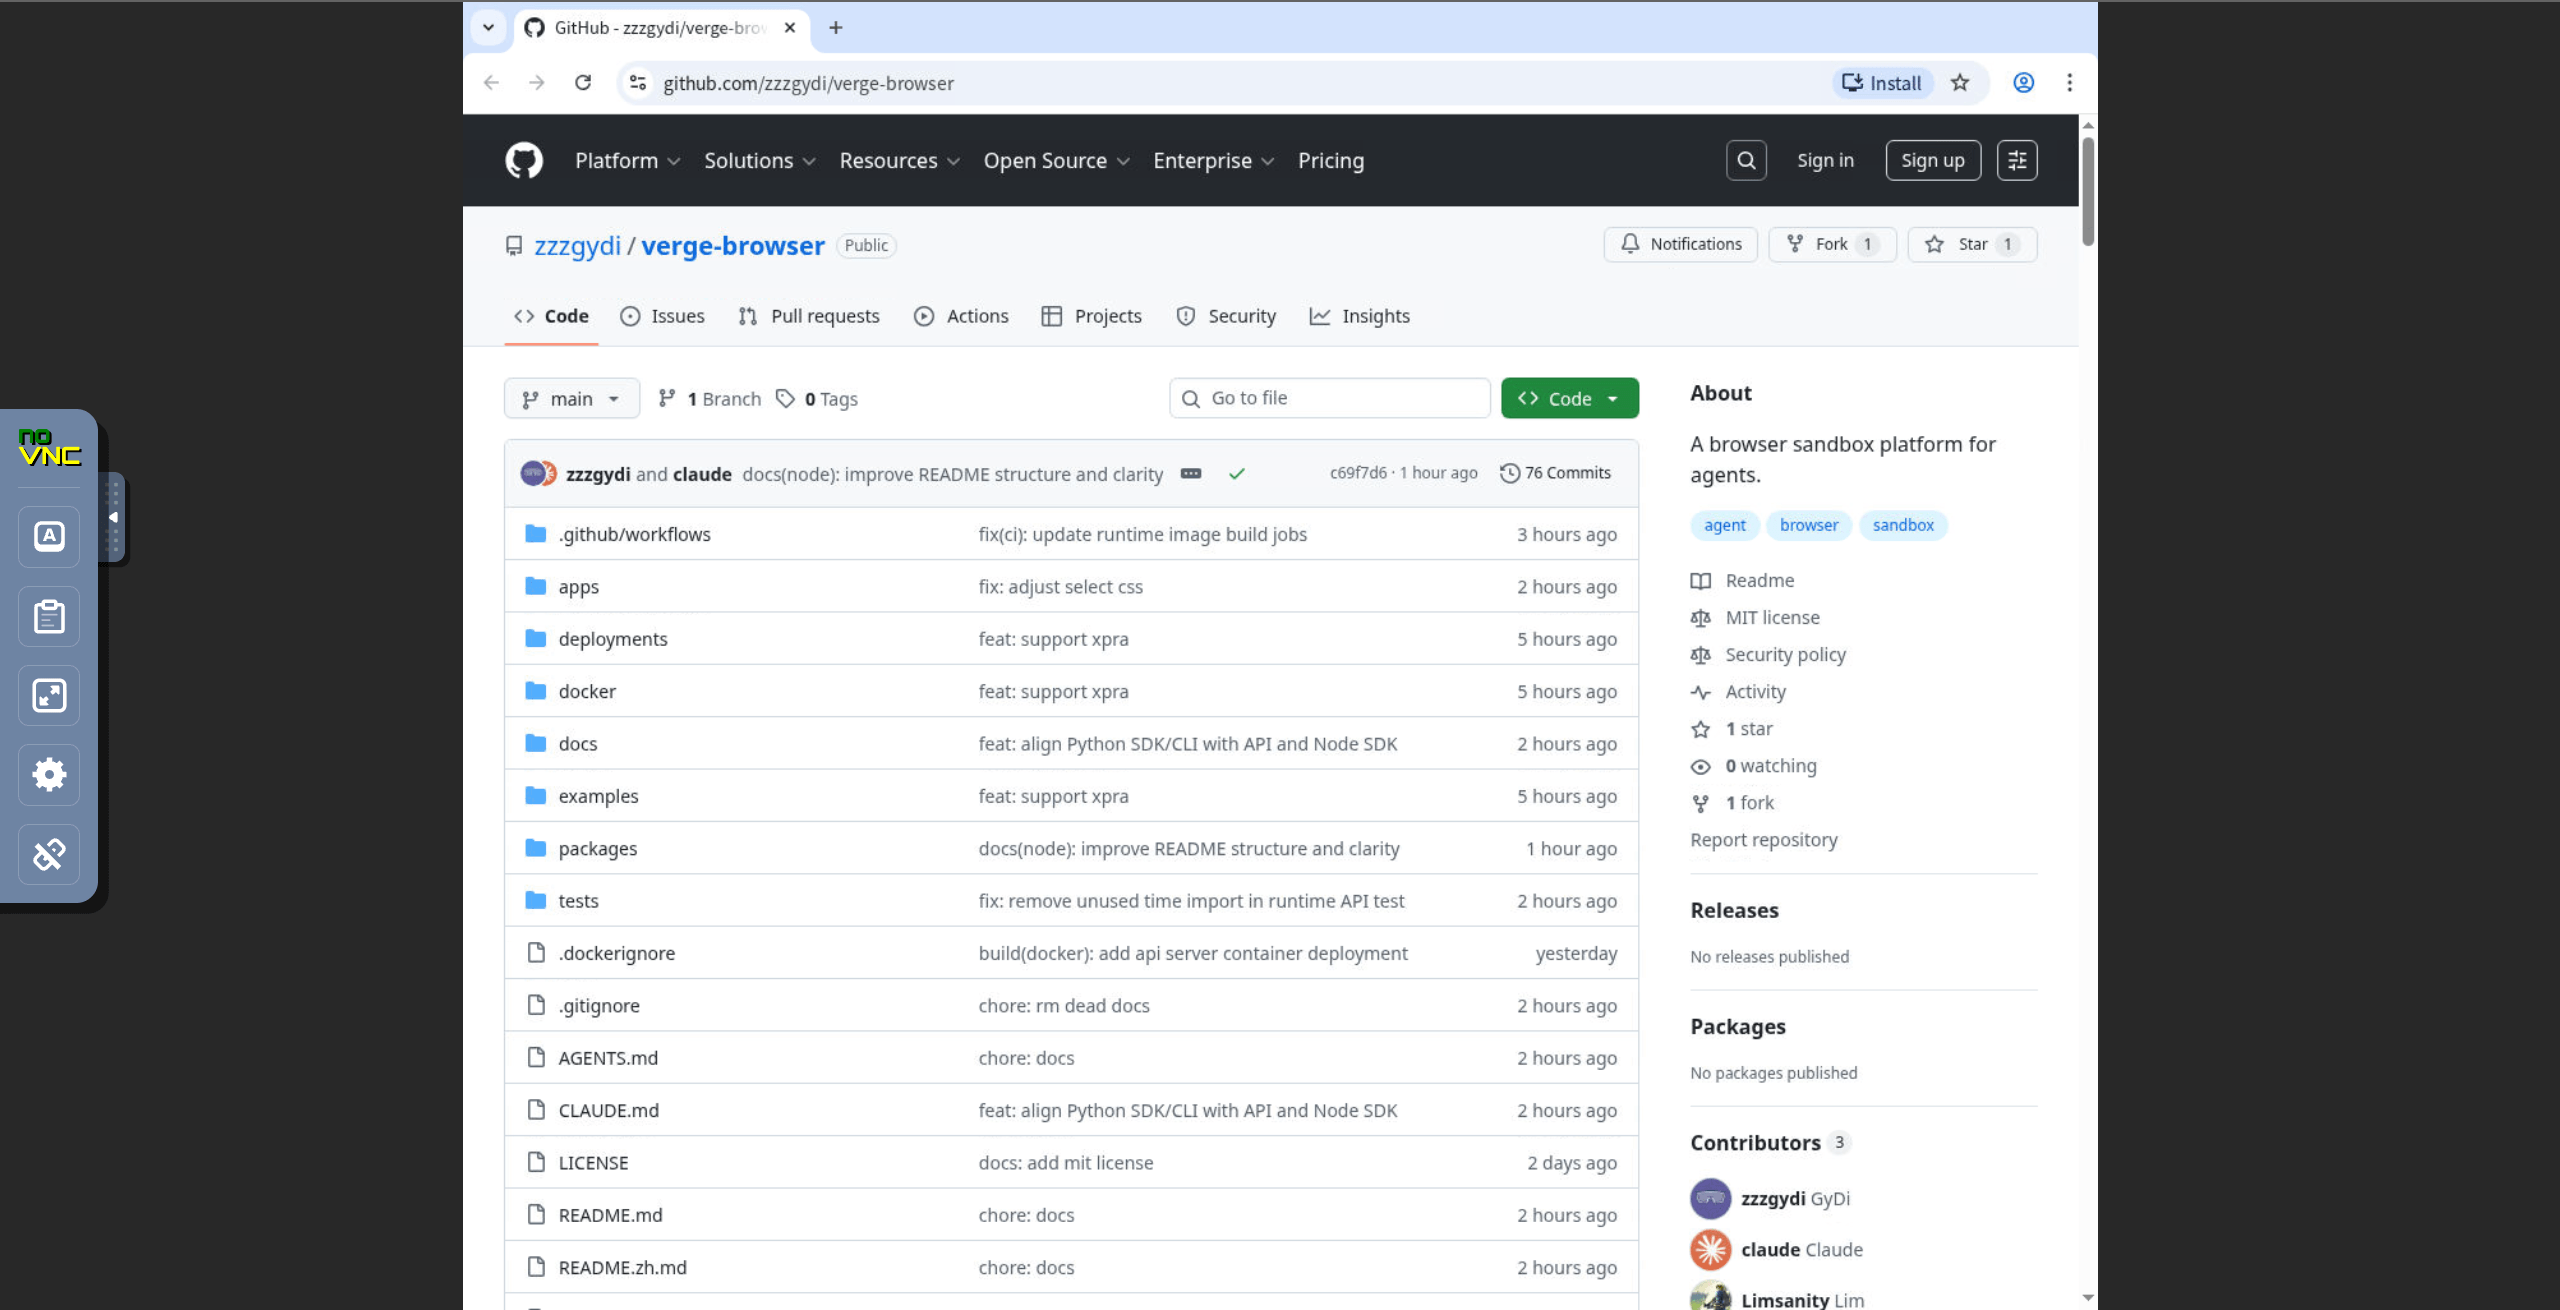Screen dimensions: 2560x1310
Task: Click the Notifications button
Action: pyautogui.click(x=1680, y=244)
